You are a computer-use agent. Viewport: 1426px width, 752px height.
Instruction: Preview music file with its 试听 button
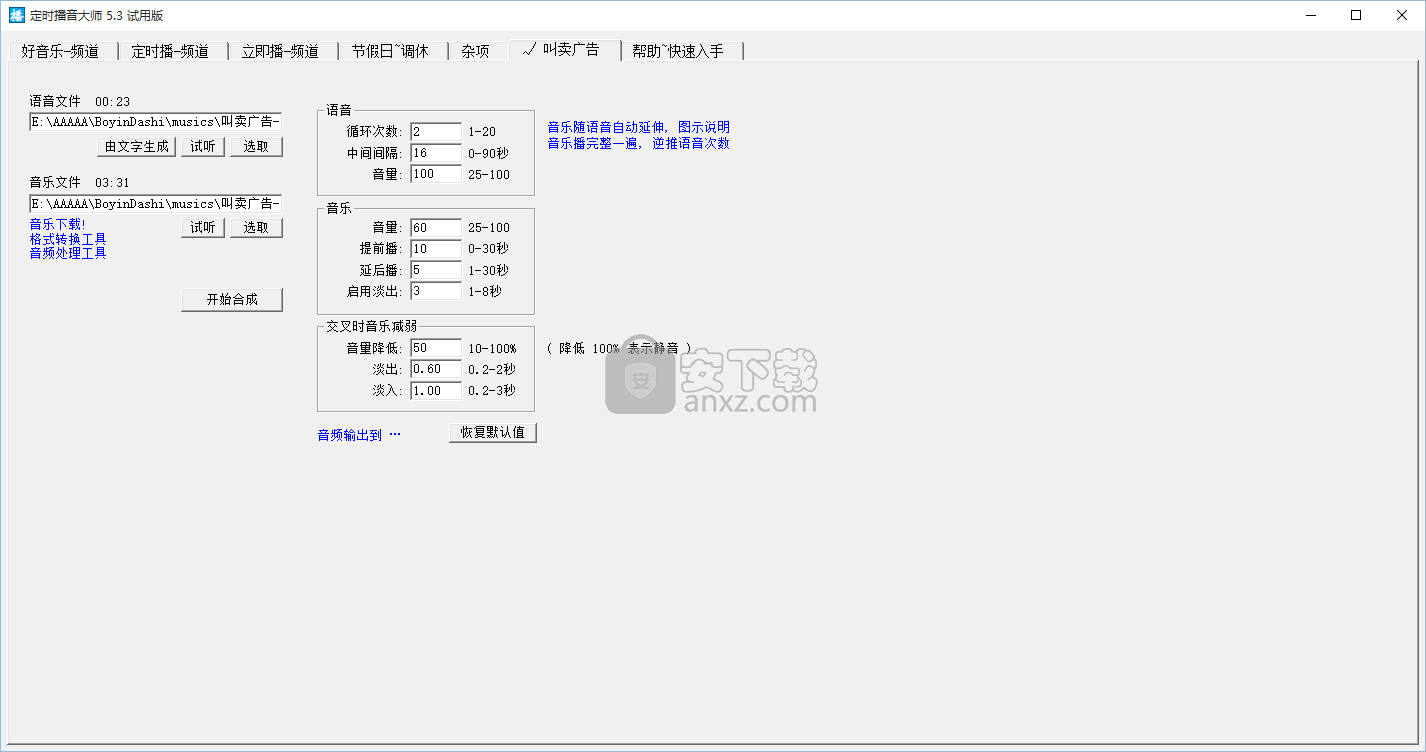click(x=203, y=227)
